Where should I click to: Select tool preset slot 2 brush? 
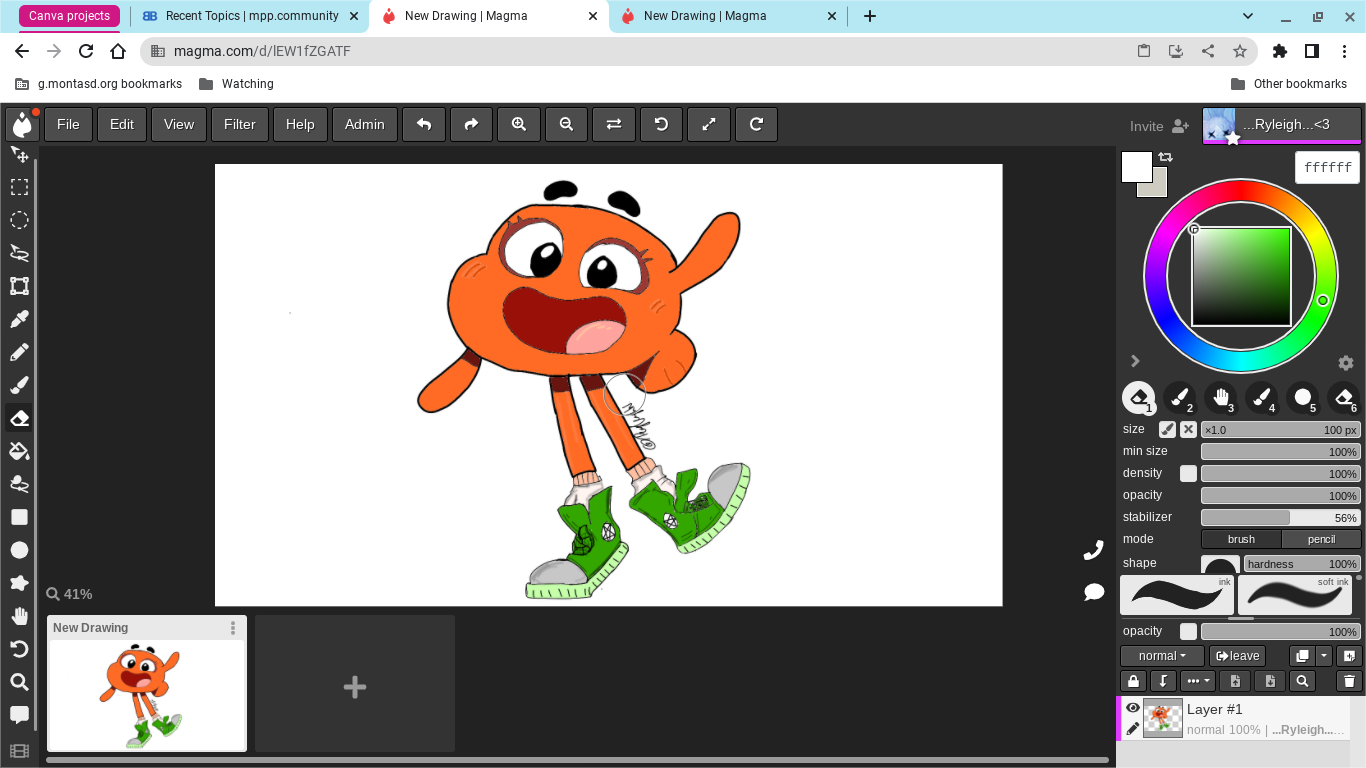pyautogui.click(x=1180, y=398)
